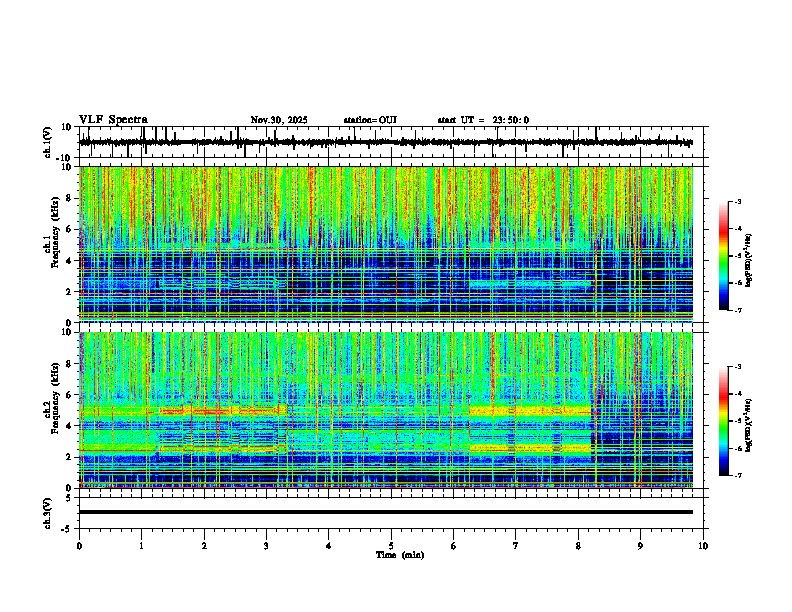
Task: Click the 'Time (min)' axis label
Action: (400, 555)
